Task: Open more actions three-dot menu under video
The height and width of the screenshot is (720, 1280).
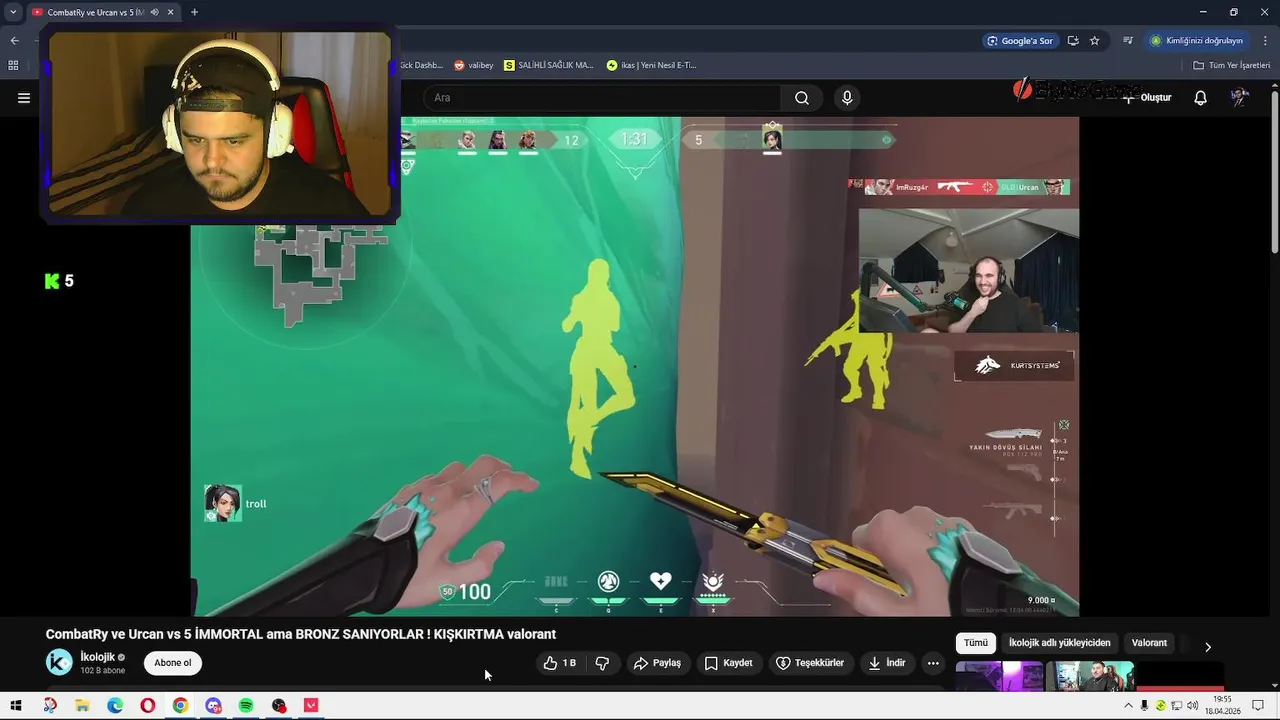Action: (x=933, y=663)
